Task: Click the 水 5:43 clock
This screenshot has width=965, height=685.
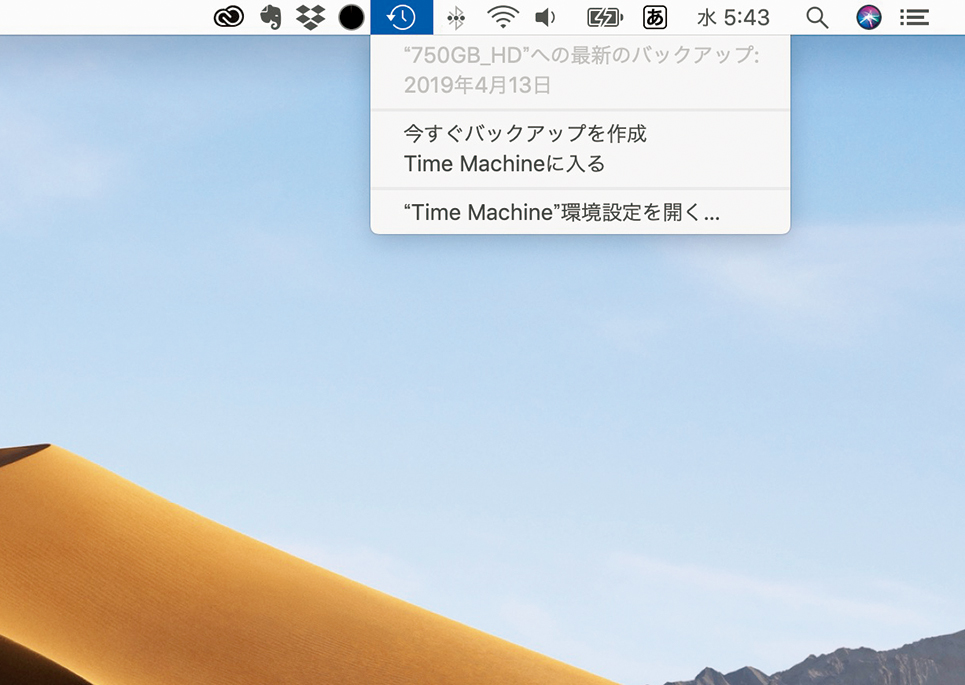Action: click(733, 17)
